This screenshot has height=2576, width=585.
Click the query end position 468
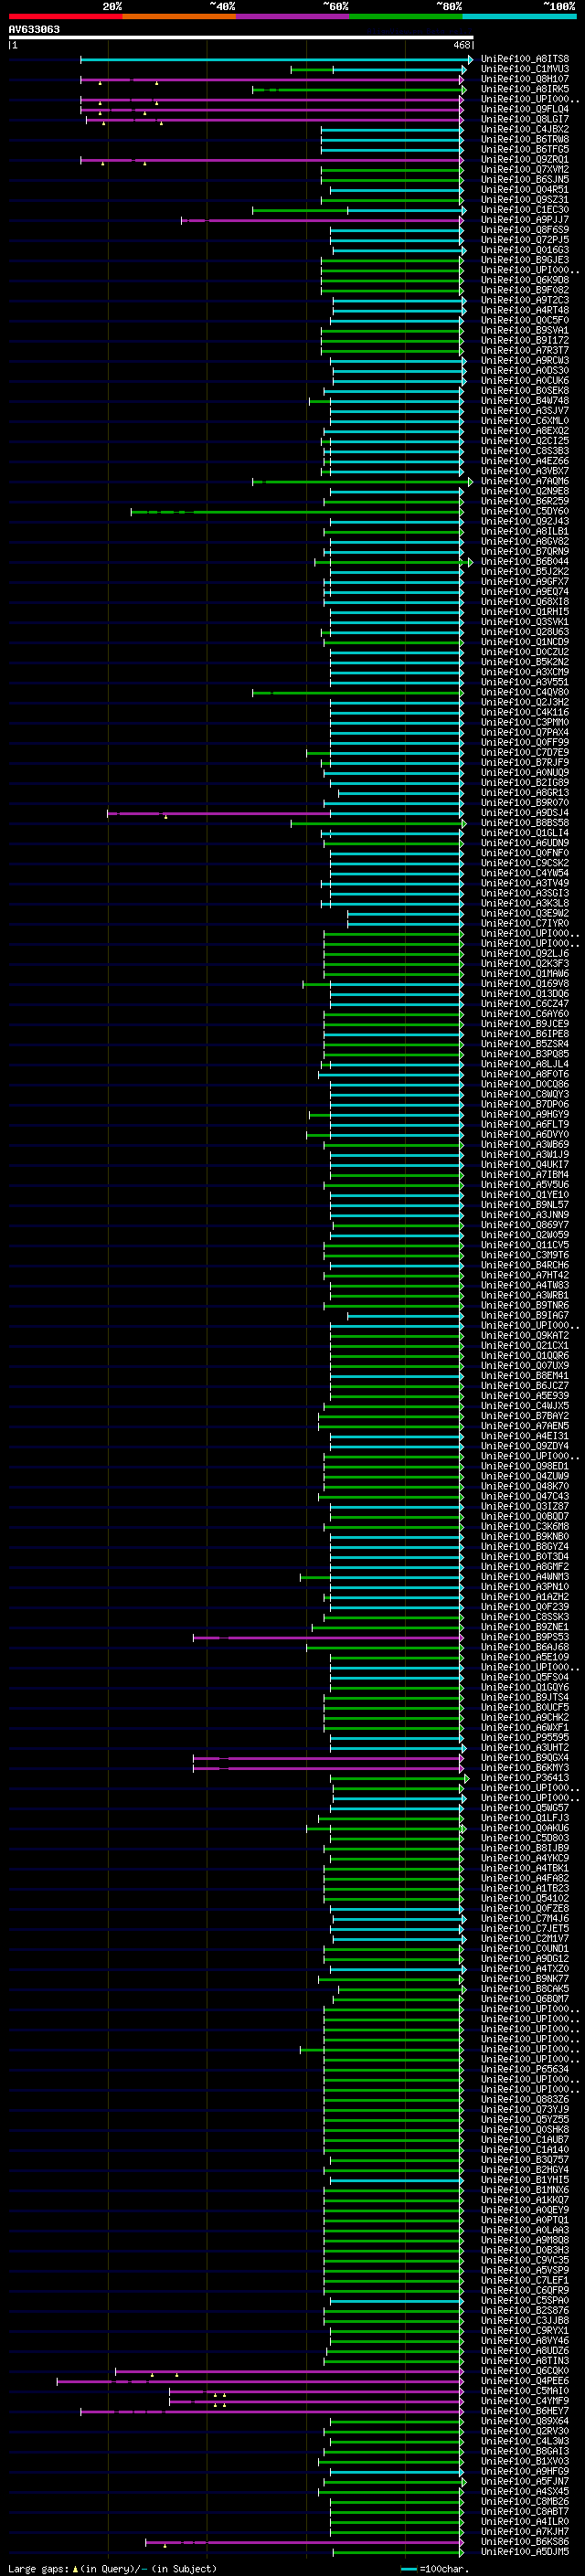[x=461, y=45]
